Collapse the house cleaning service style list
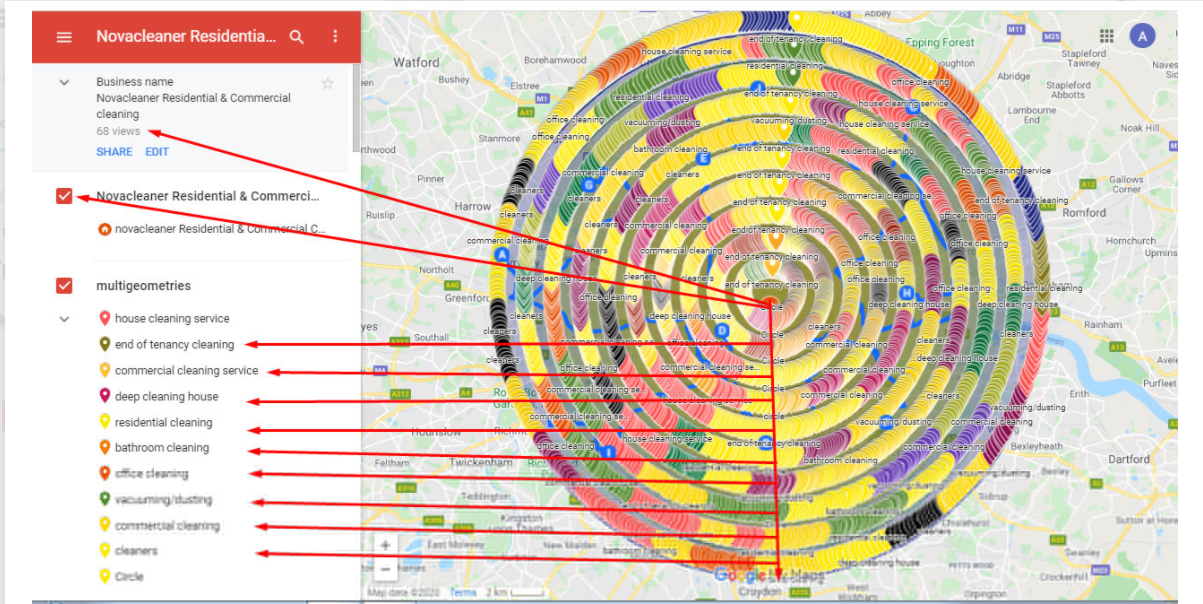This screenshot has height=604, width=1203. pos(64,318)
